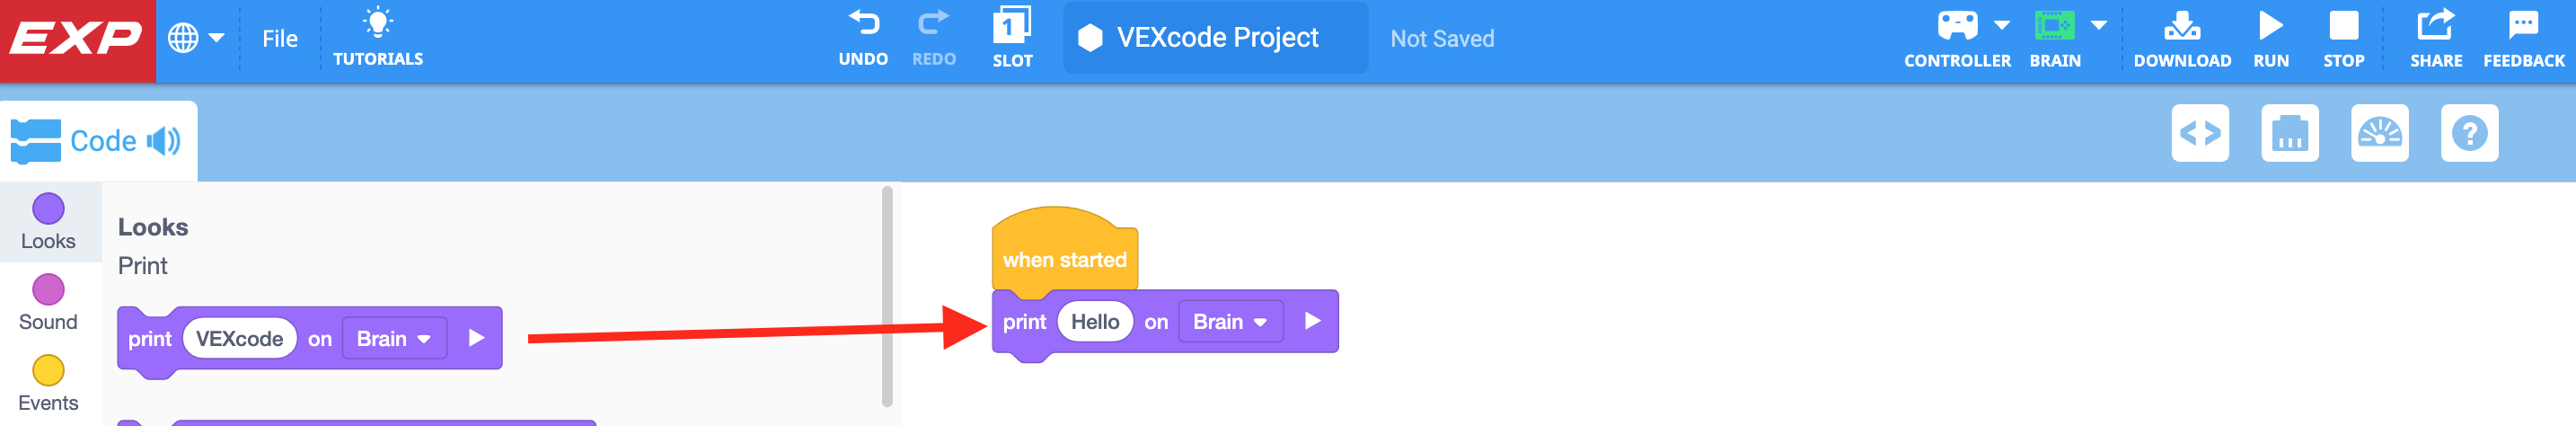Open the File menu
This screenshot has height=426, width=2576.
[x=280, y=38]
